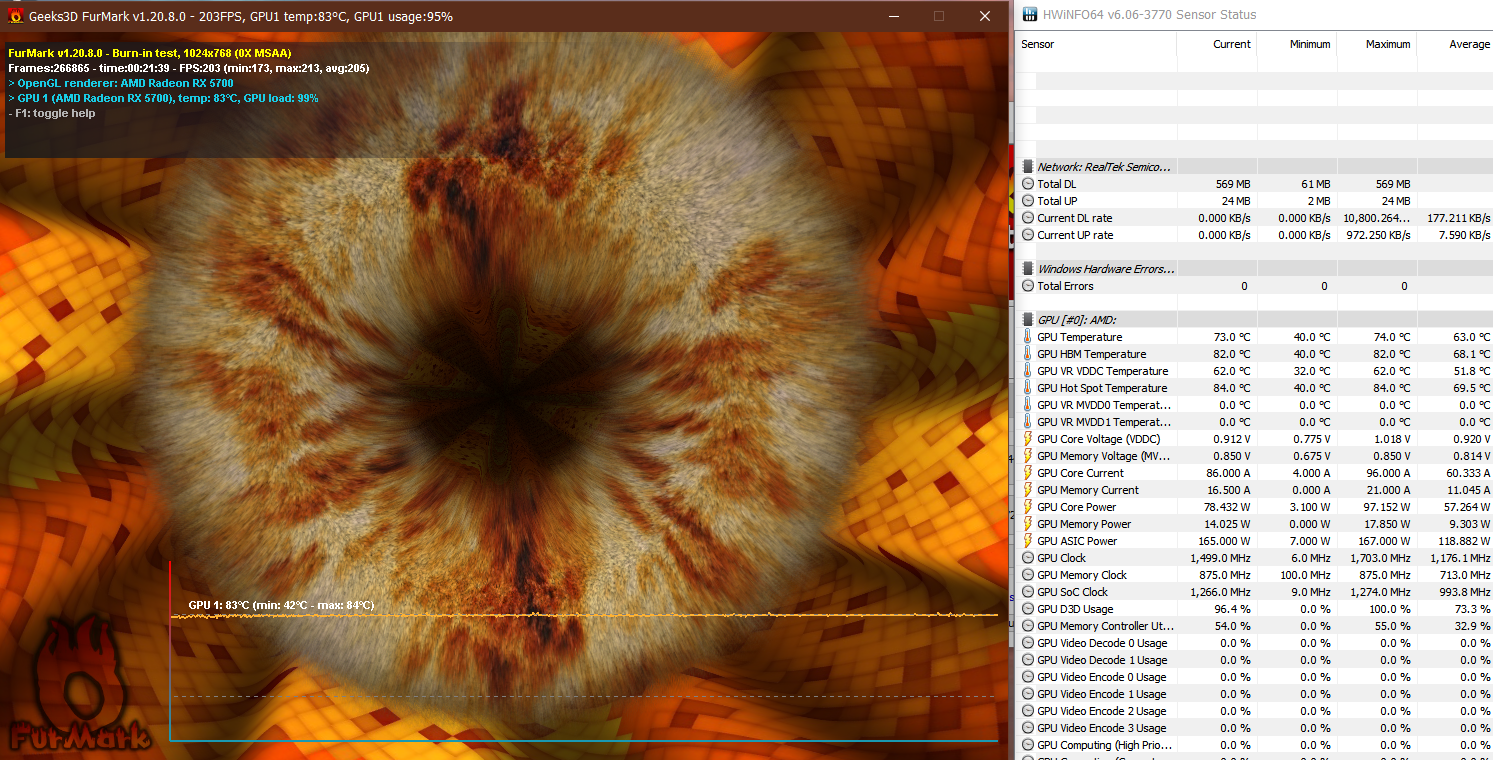Click the '61 MB' Total DL minimum value
1493x760 pixels.
[x=1315, y=184]
